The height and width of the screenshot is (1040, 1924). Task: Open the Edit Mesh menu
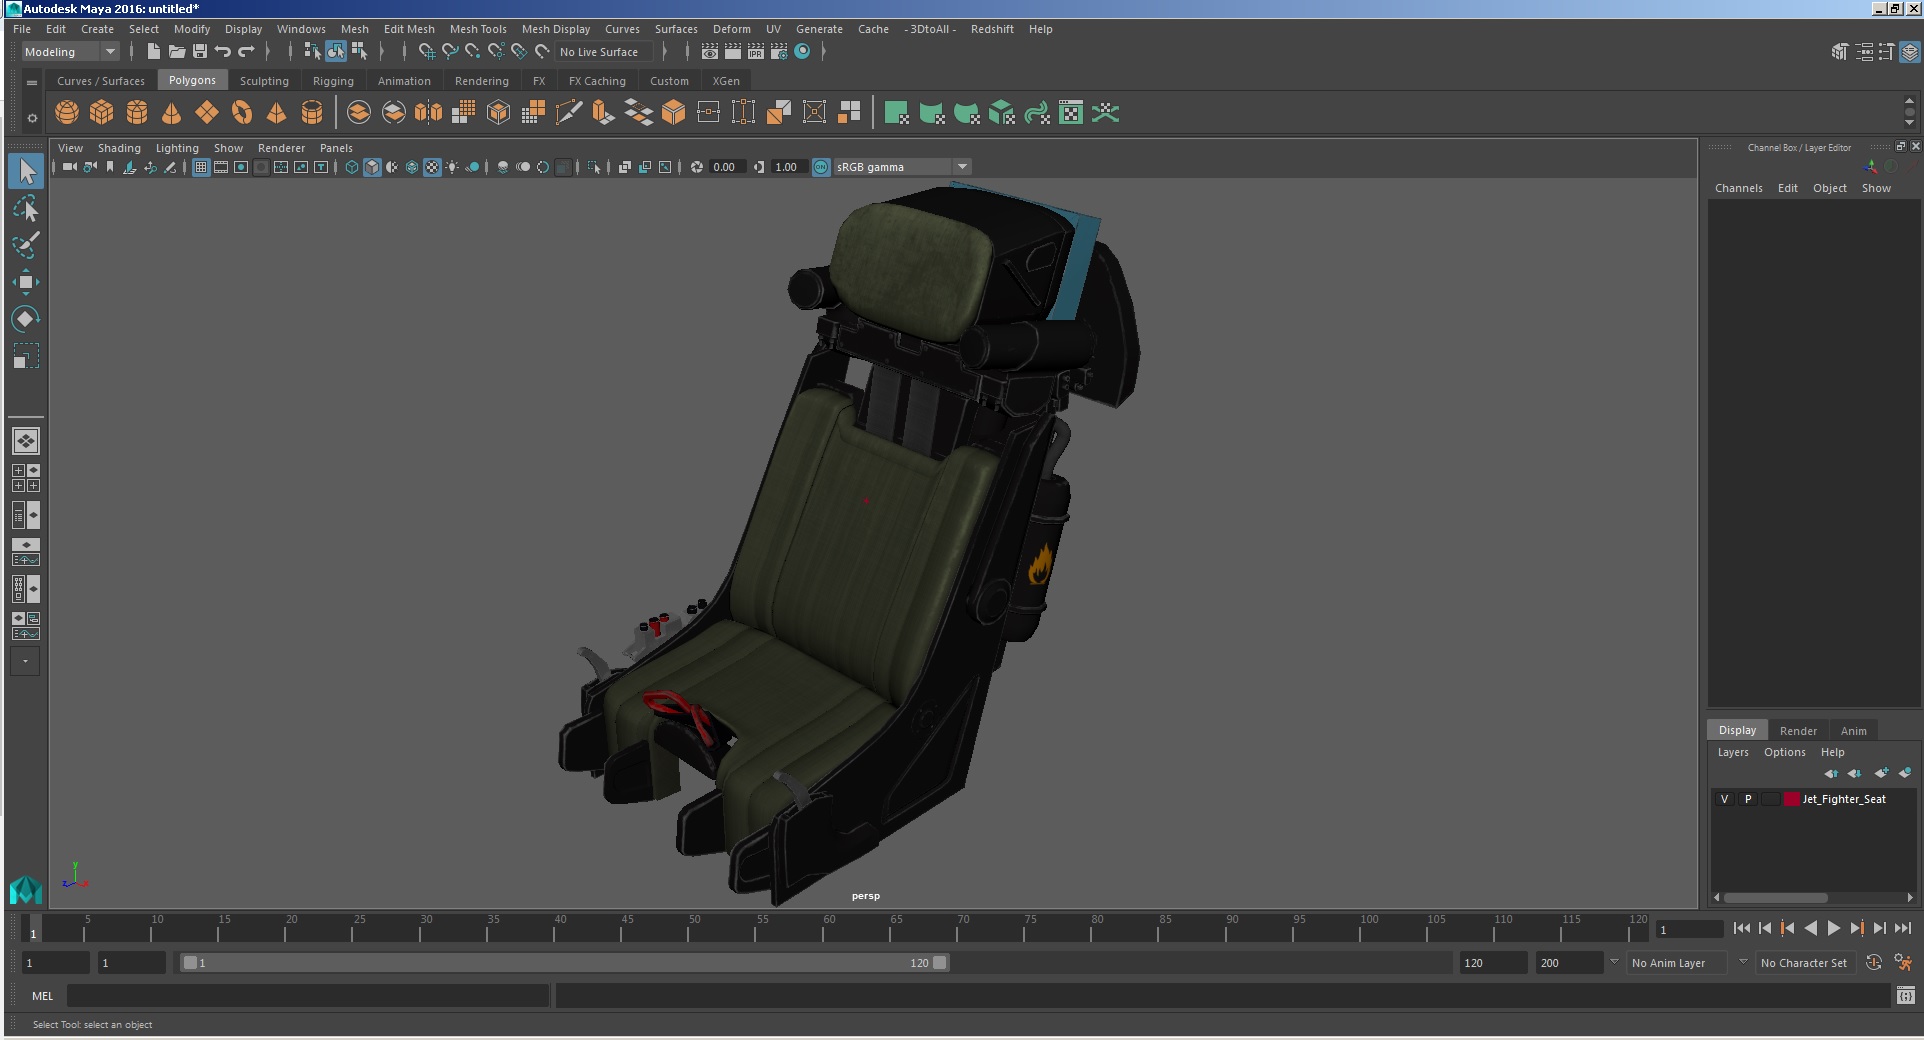coord(409,29)
